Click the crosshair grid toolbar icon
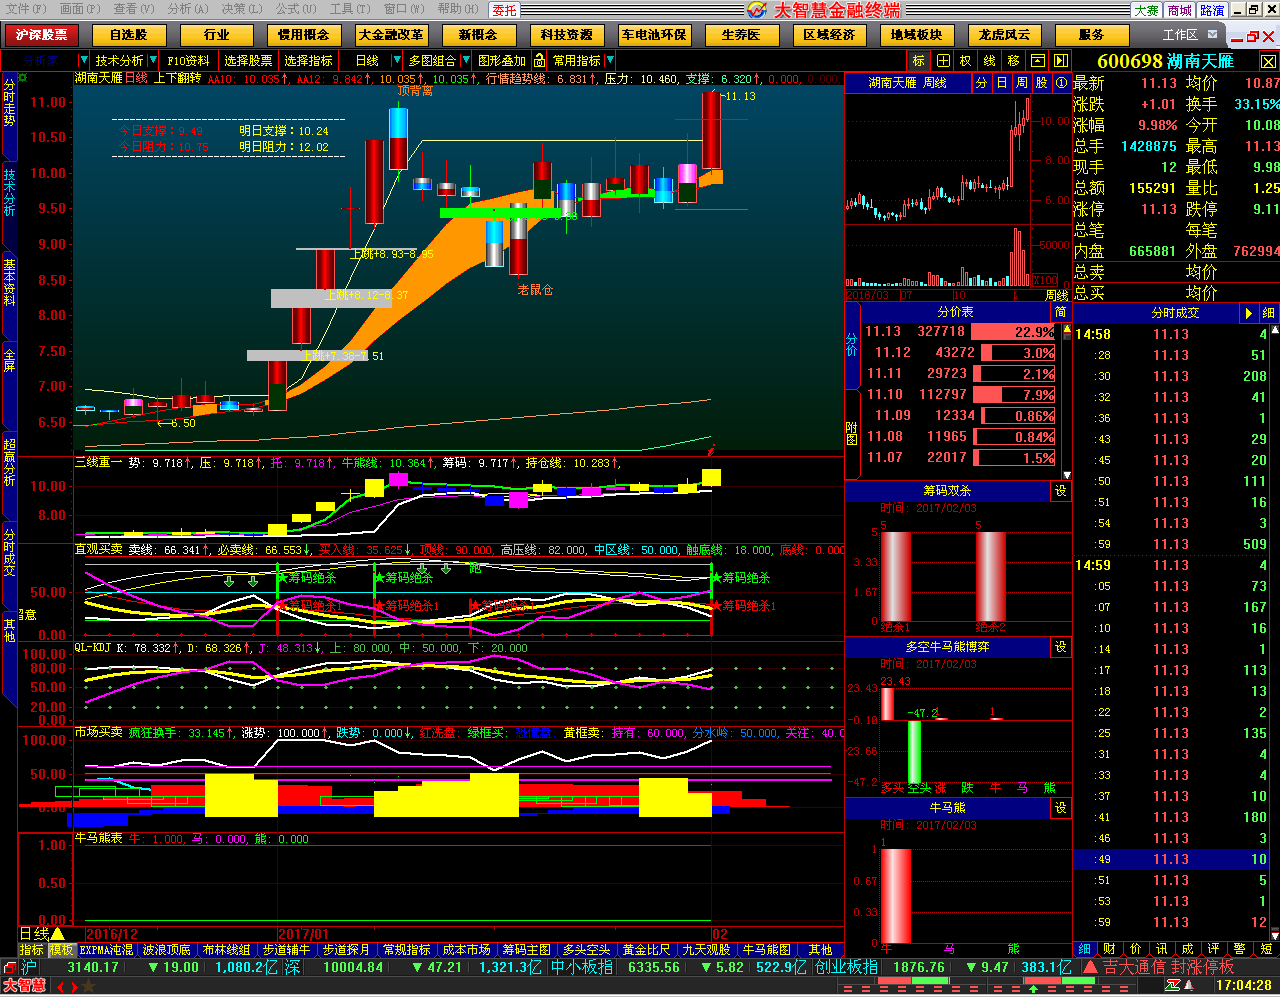This screenshot has height=997, width=1280. coord(942,61)
